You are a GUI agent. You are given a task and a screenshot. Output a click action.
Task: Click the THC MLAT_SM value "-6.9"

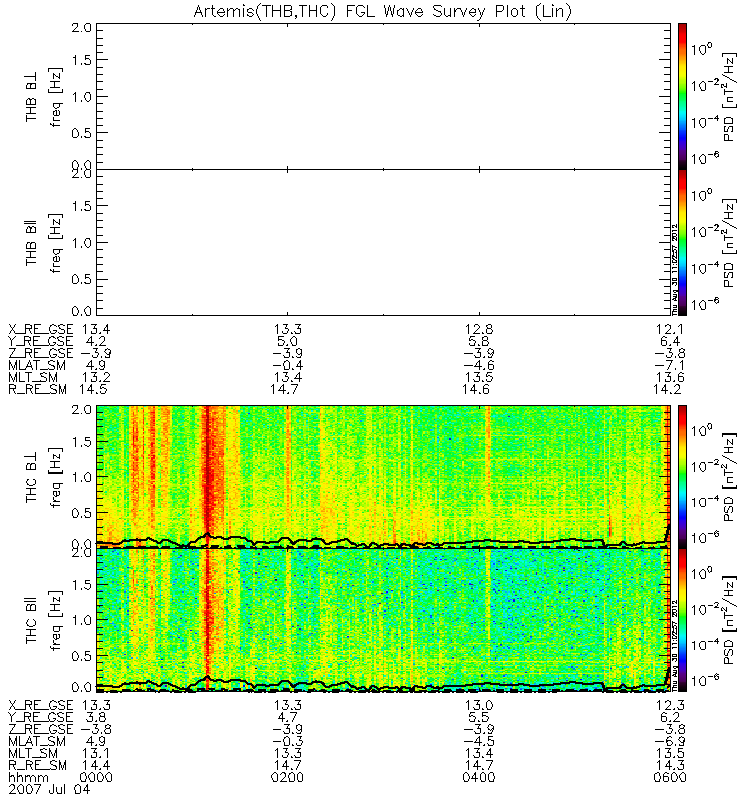[x=670, y=741]
